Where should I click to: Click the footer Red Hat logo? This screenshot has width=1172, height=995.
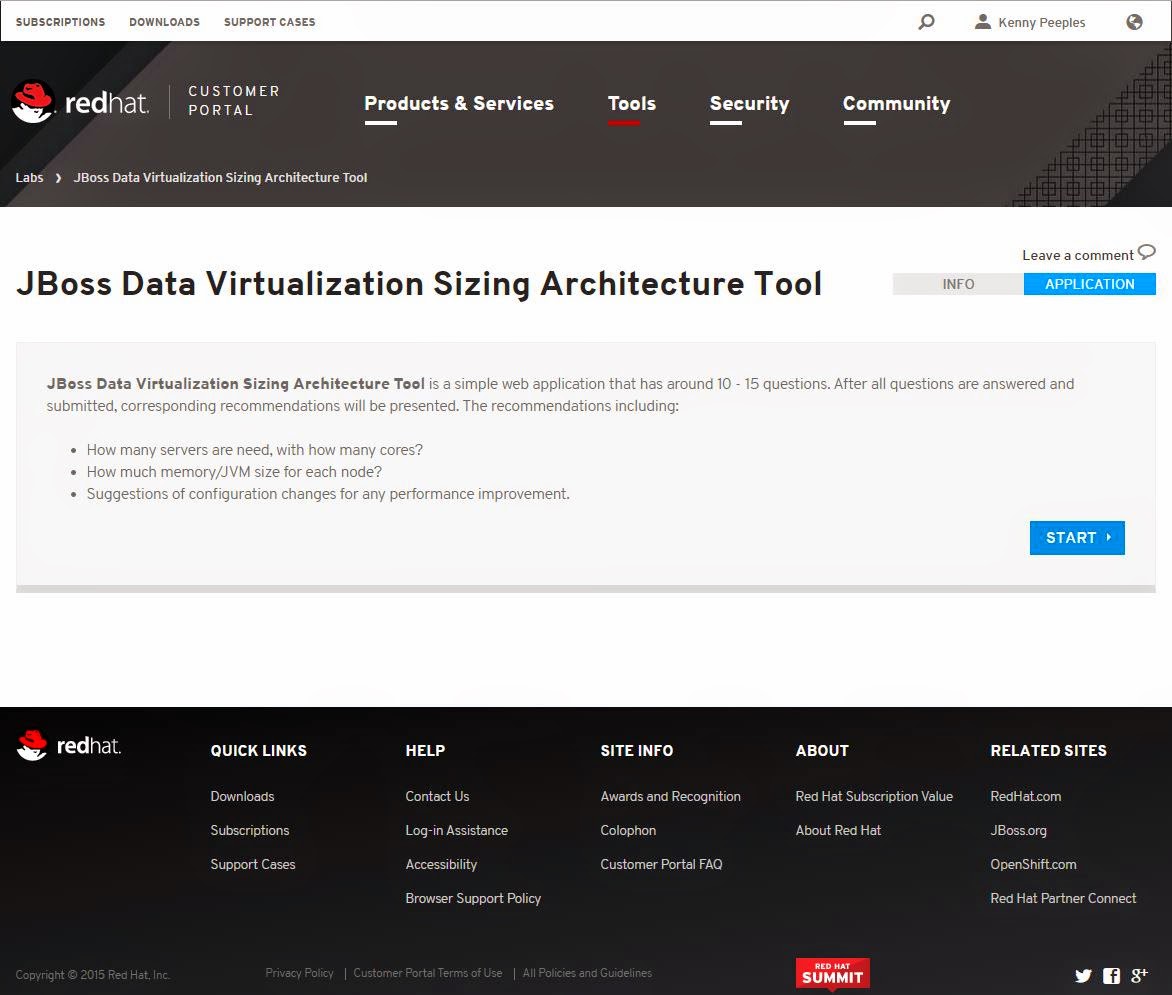click(x=69, y=745)
